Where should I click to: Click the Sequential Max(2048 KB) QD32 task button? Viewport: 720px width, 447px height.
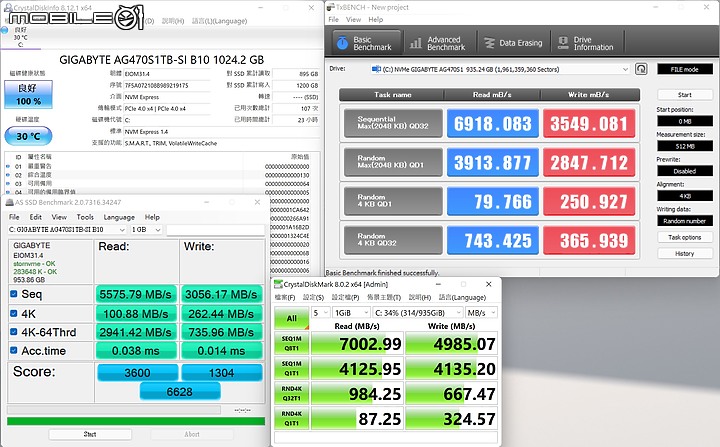coord(393,123)
